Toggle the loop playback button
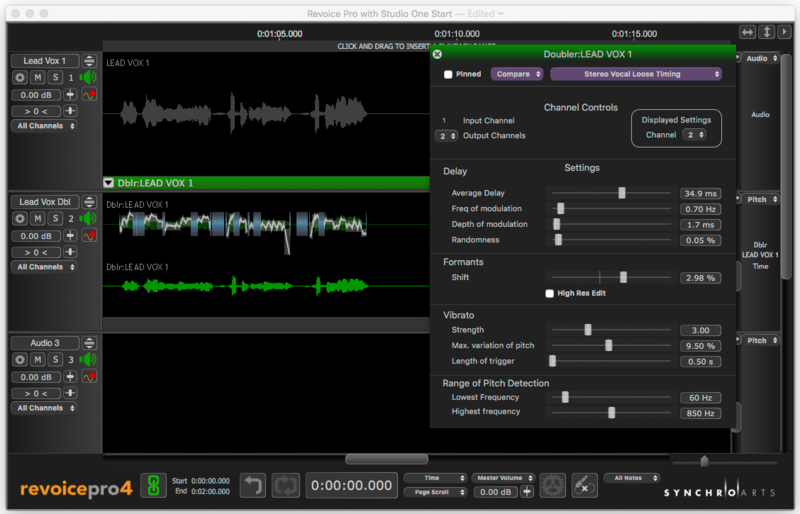This screenshot has width=800, height=514. pyautogui.click(x=285, y=486)
